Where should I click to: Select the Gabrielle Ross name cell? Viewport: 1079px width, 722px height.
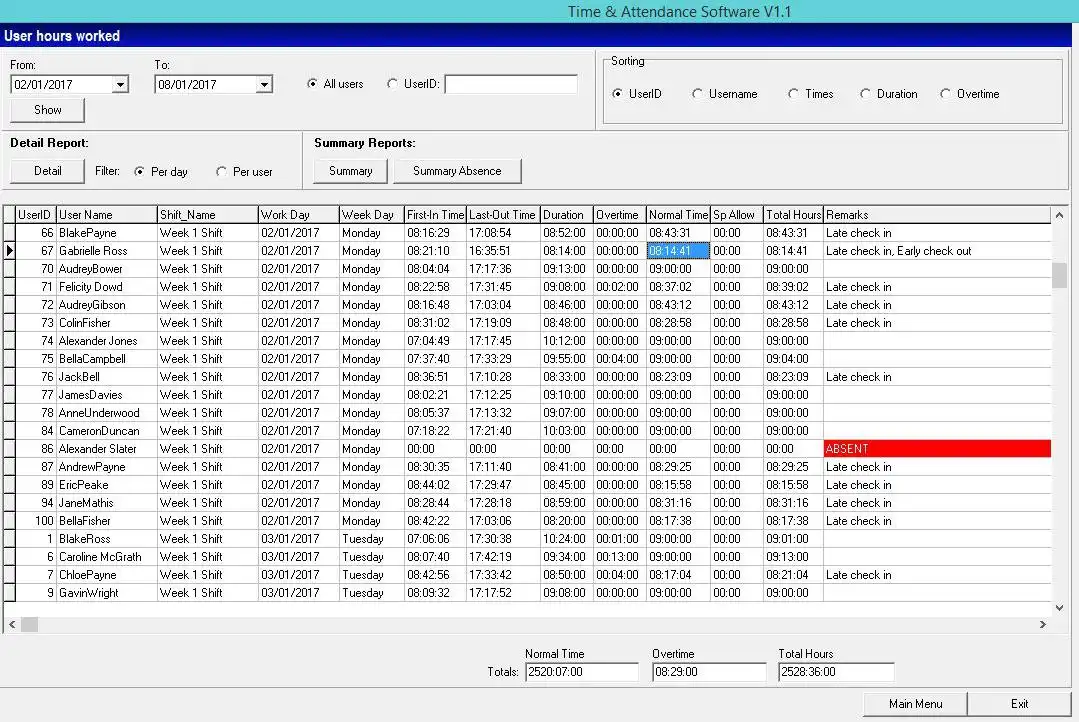point(107,251)
